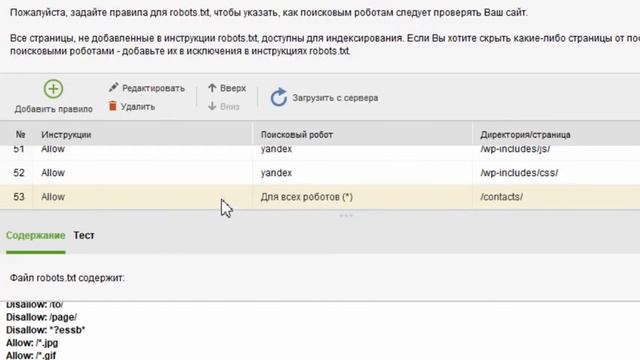Click the green plus Add rule icon
The height and width of the screenshot is (360, 640).
point(53,89)
